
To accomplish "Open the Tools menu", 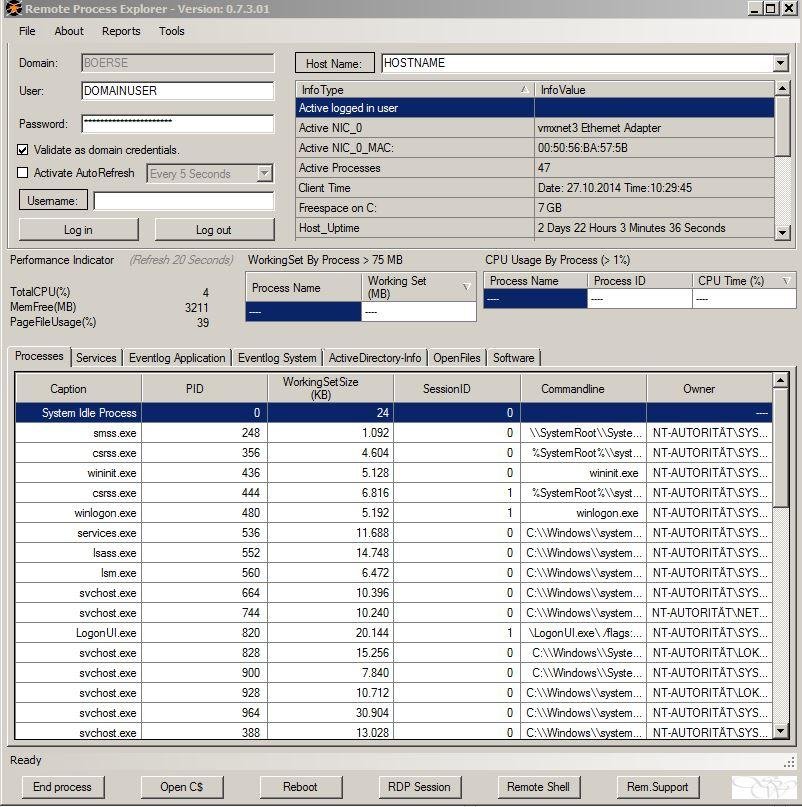I will tap(171, 31).
